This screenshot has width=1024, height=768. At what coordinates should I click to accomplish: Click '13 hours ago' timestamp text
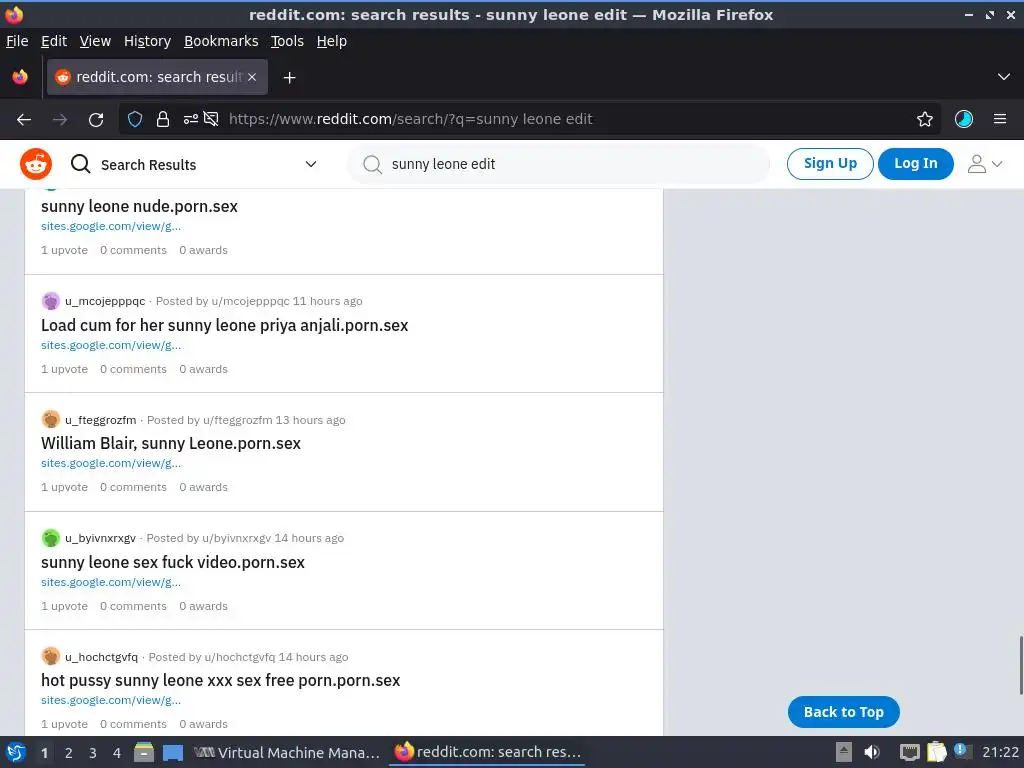coord(310,420)
